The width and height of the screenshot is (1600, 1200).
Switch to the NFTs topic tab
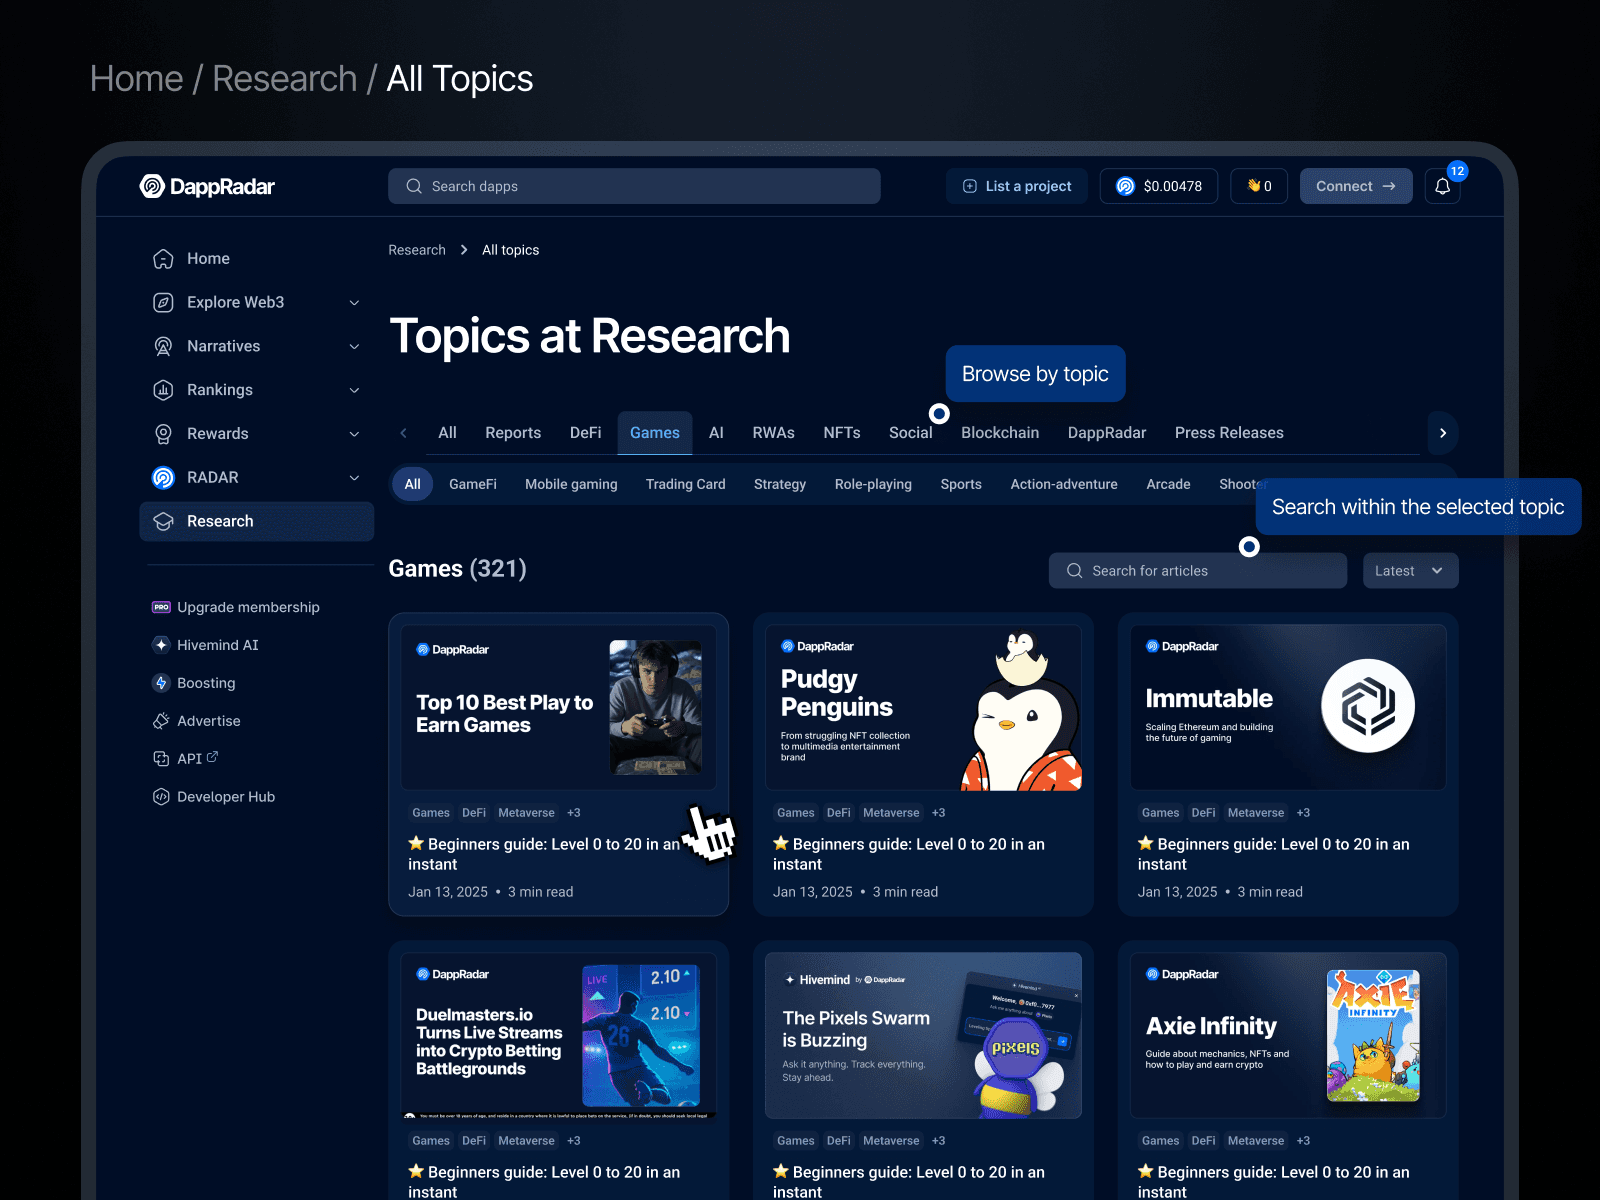[842, 433]
